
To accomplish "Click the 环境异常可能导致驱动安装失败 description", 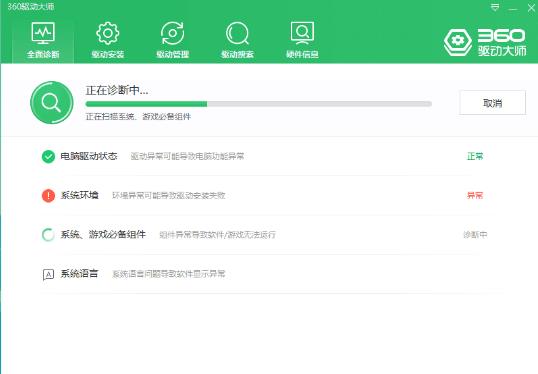I will click(168, 196).
